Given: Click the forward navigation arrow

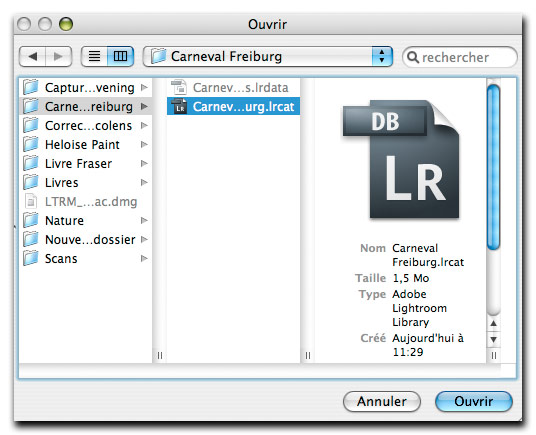Looking at the screenshot, I should [x=58, y=56].
